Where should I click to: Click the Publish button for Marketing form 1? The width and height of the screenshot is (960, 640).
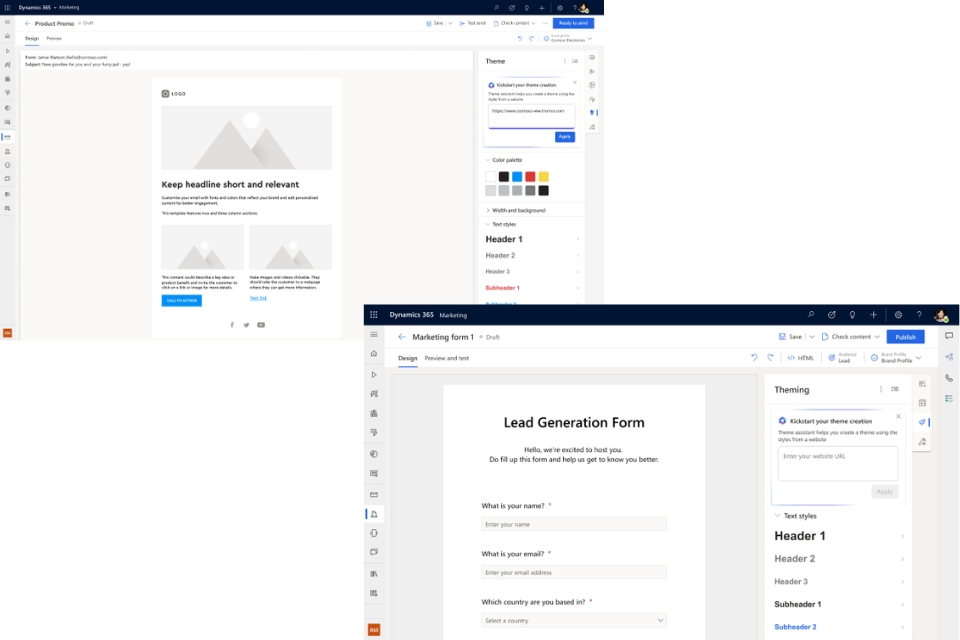(905, 337)
